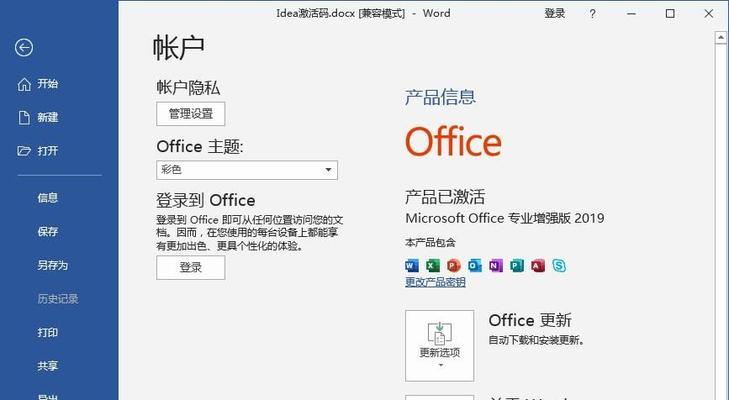729x400 pixels.
Task: Choose 打开 in the sidebar
Action: [47, 151]
